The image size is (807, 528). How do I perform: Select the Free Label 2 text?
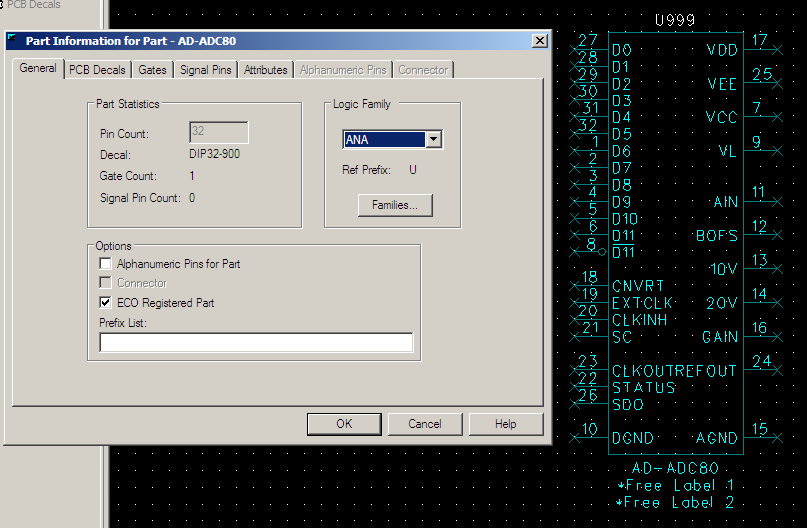click(675, 502)
